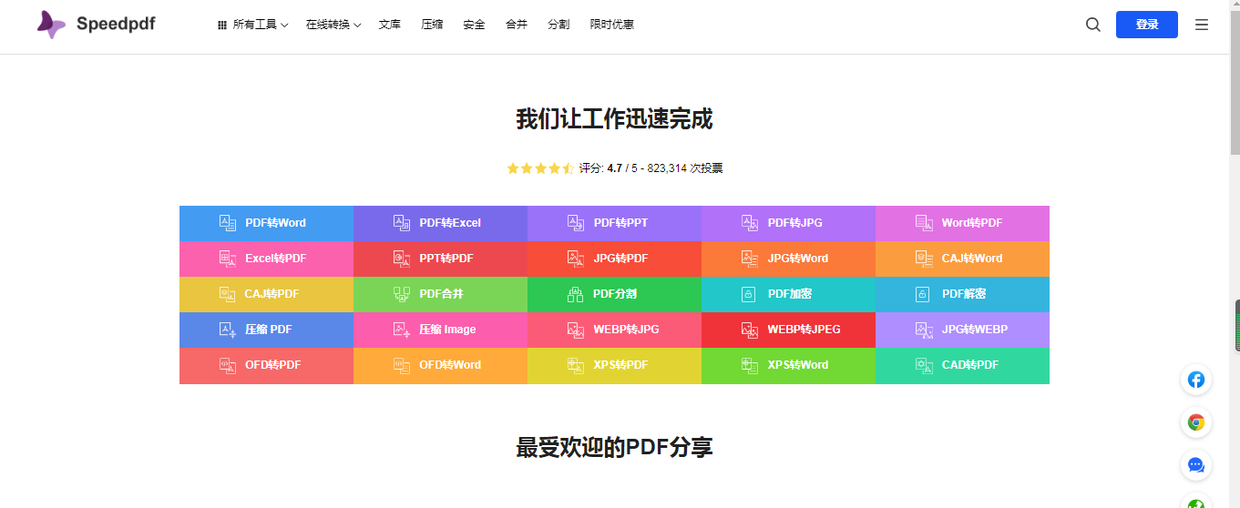Click the JPG转Word tile icon
1240x508 pixels.
[x=750, y=258]
